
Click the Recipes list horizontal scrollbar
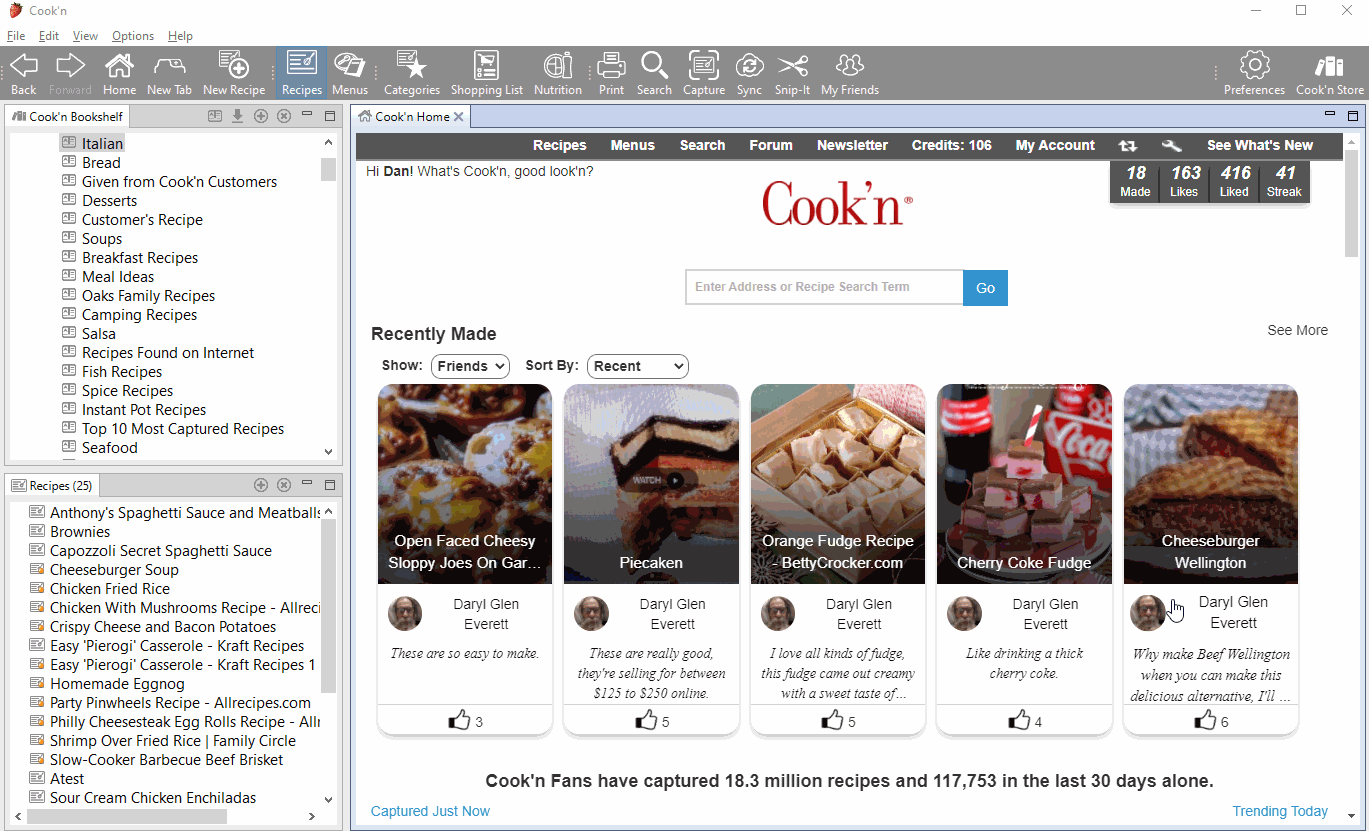(x=127, y=817)
